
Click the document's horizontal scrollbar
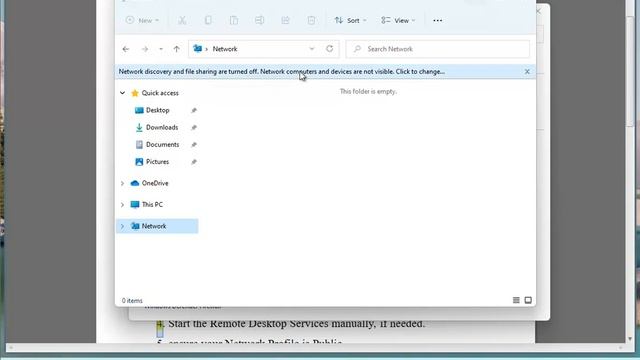tap(315, 347)
